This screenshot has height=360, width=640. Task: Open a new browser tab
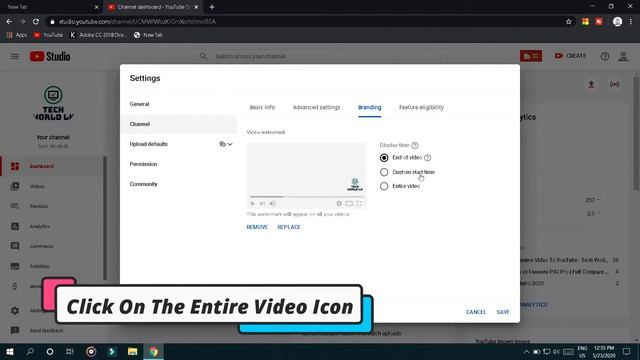click(x=212, y=7)
